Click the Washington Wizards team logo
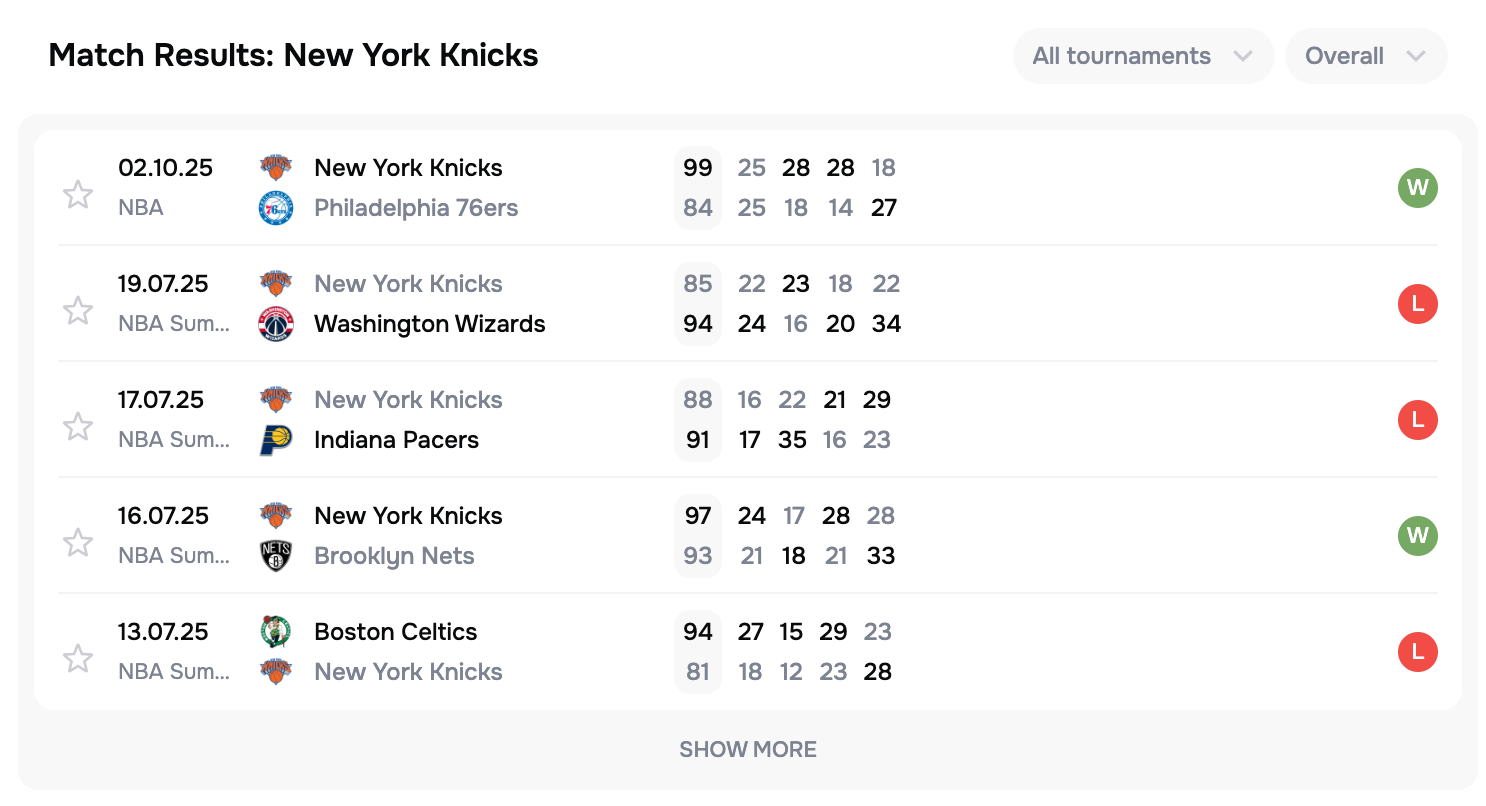The height and width of the screenshot is (806, 1486). 276,324
